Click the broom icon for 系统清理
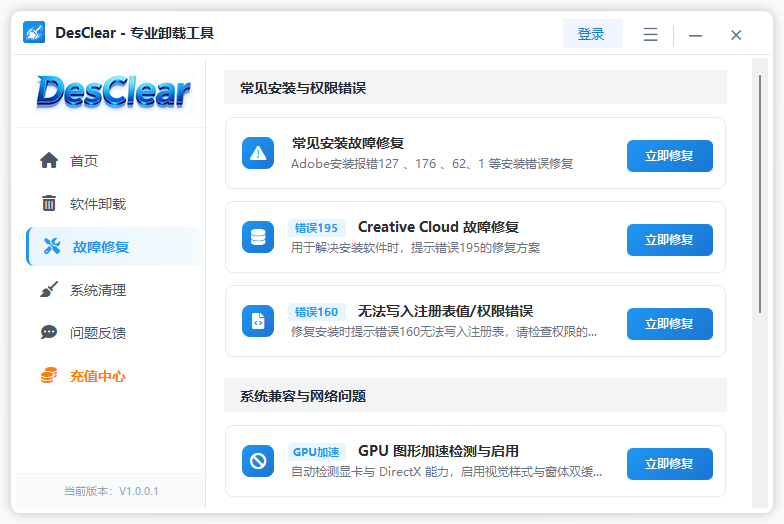 49,290
